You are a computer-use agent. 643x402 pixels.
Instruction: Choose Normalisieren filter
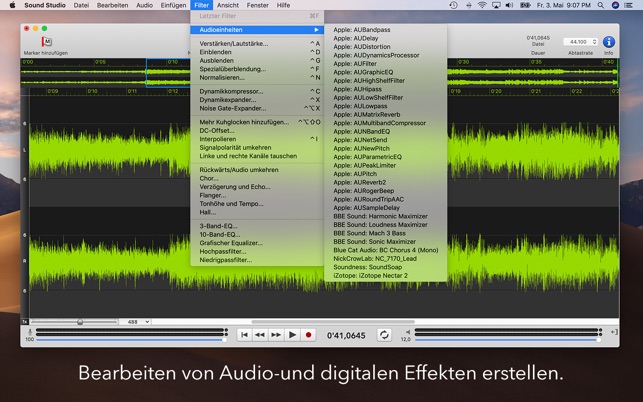tap(257, 78)
